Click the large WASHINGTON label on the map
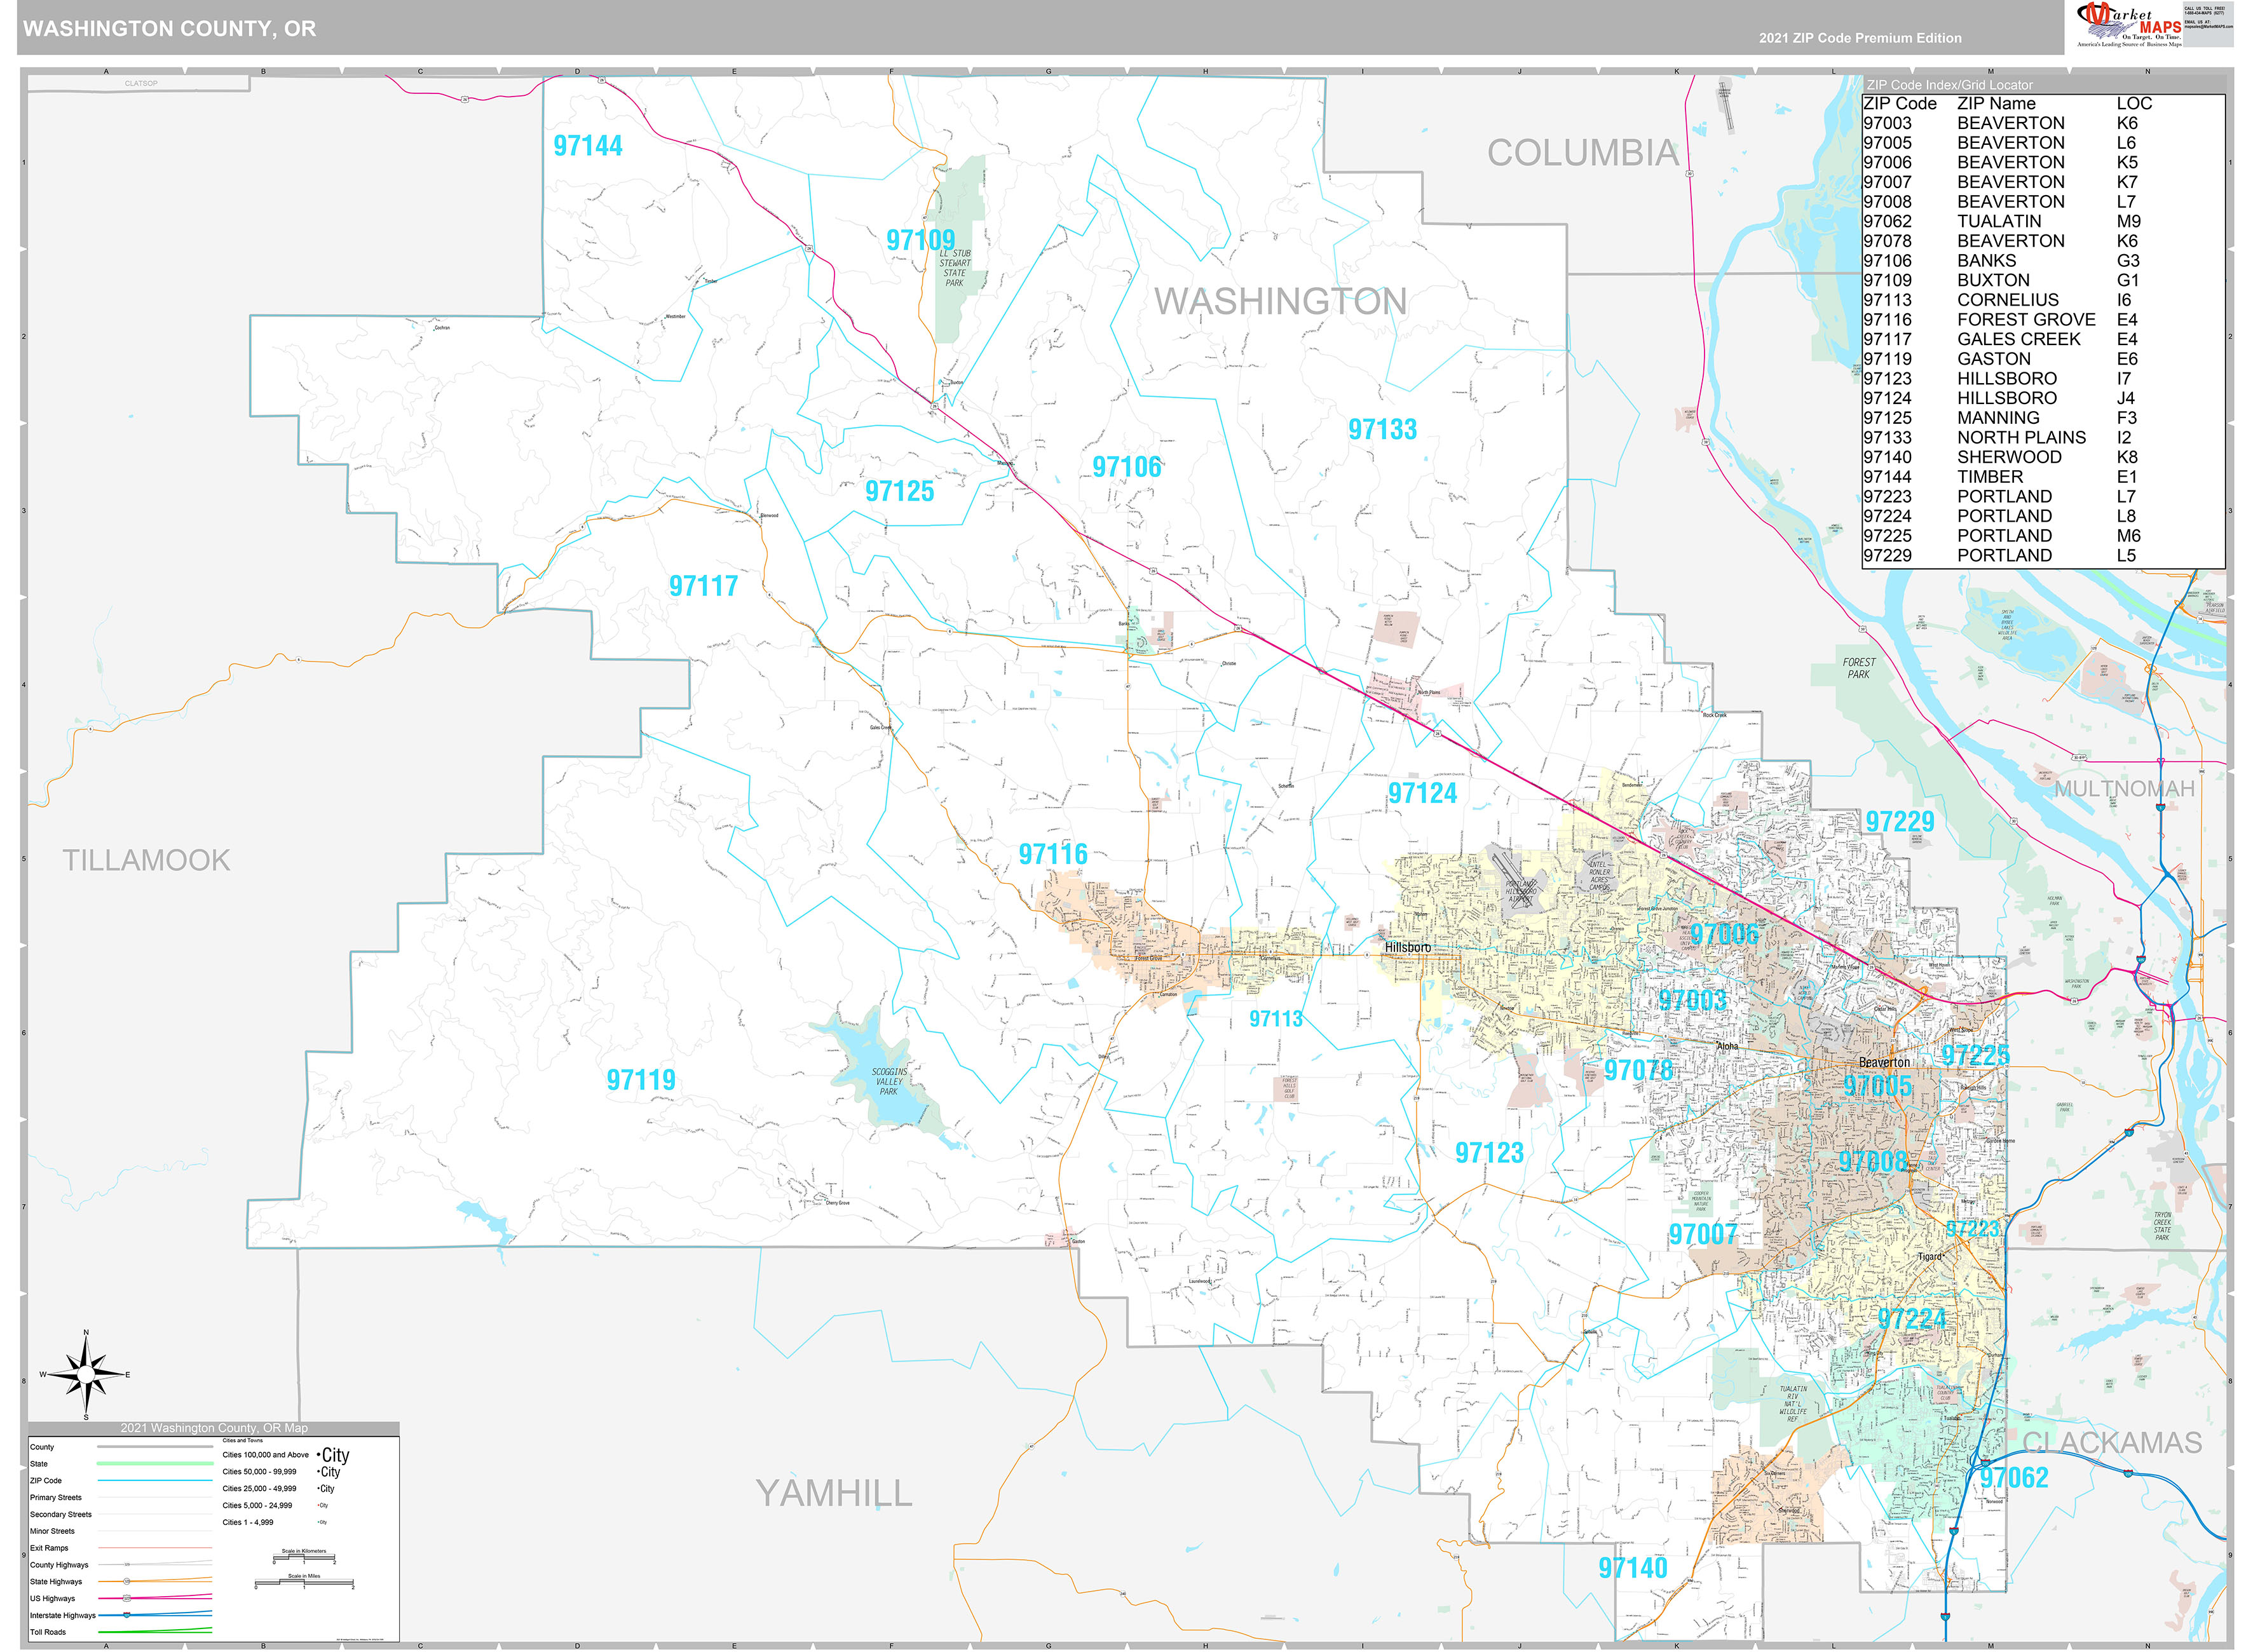 (1280, 301)
